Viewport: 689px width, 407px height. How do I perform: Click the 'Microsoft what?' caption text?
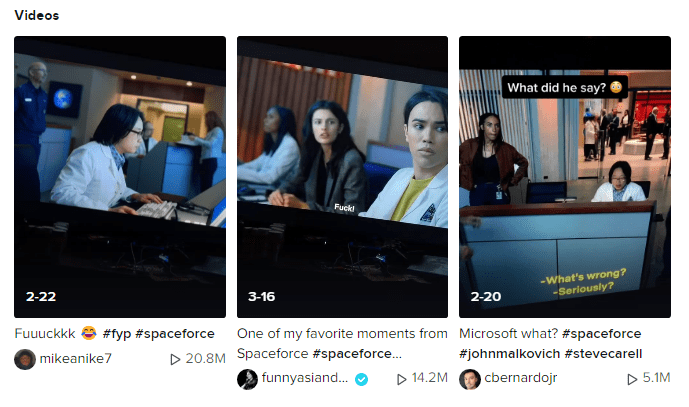pyautogui.click(x=508, y=334)
